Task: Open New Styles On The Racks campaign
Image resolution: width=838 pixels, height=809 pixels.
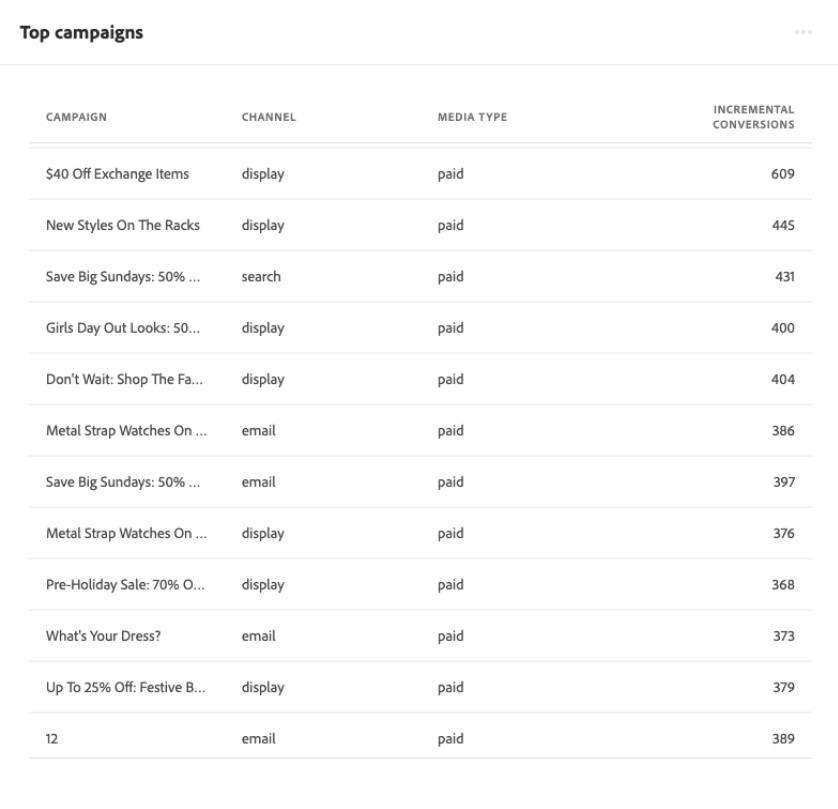Action: pyautogui.click(x=123, y=225)
